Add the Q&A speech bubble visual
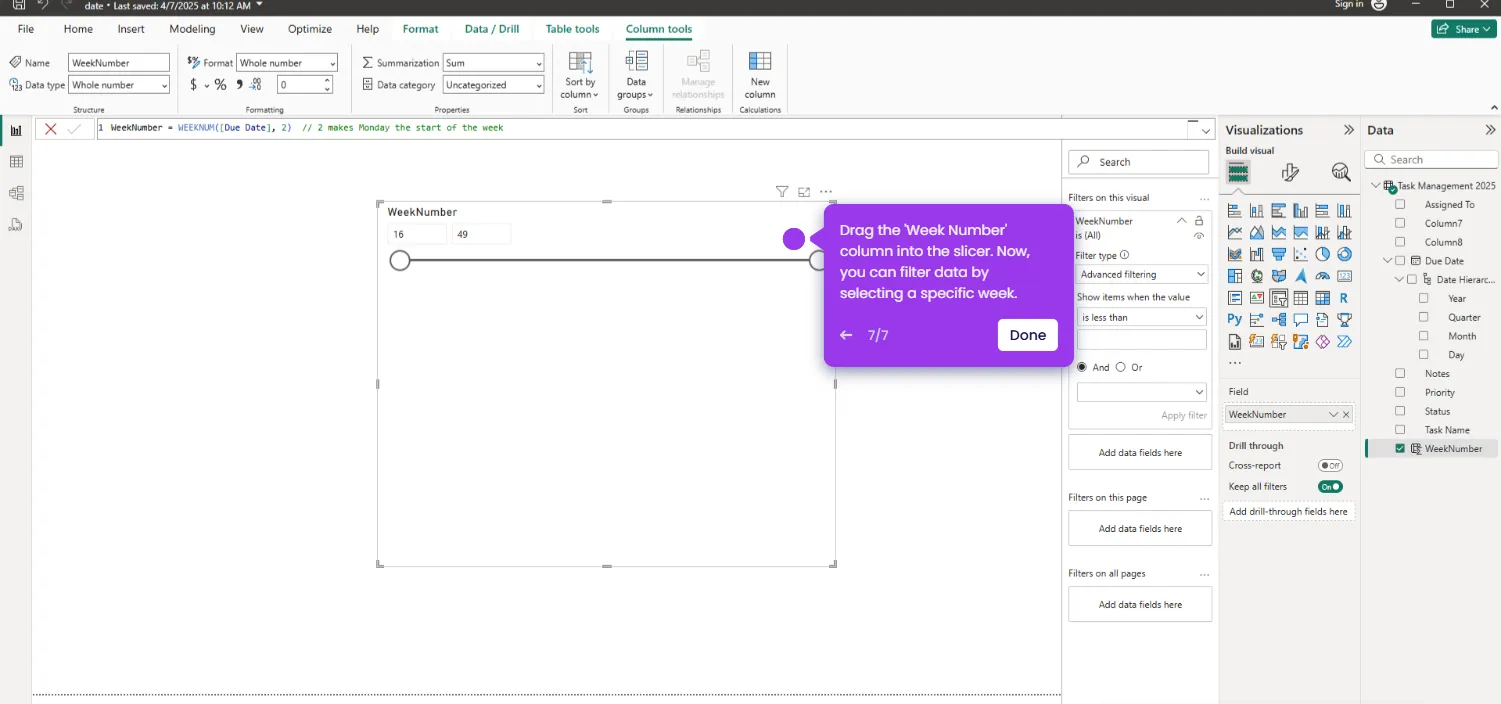Image resolution: width=1501 pixels, height=704 pixels. click(x=1301, y=320)
